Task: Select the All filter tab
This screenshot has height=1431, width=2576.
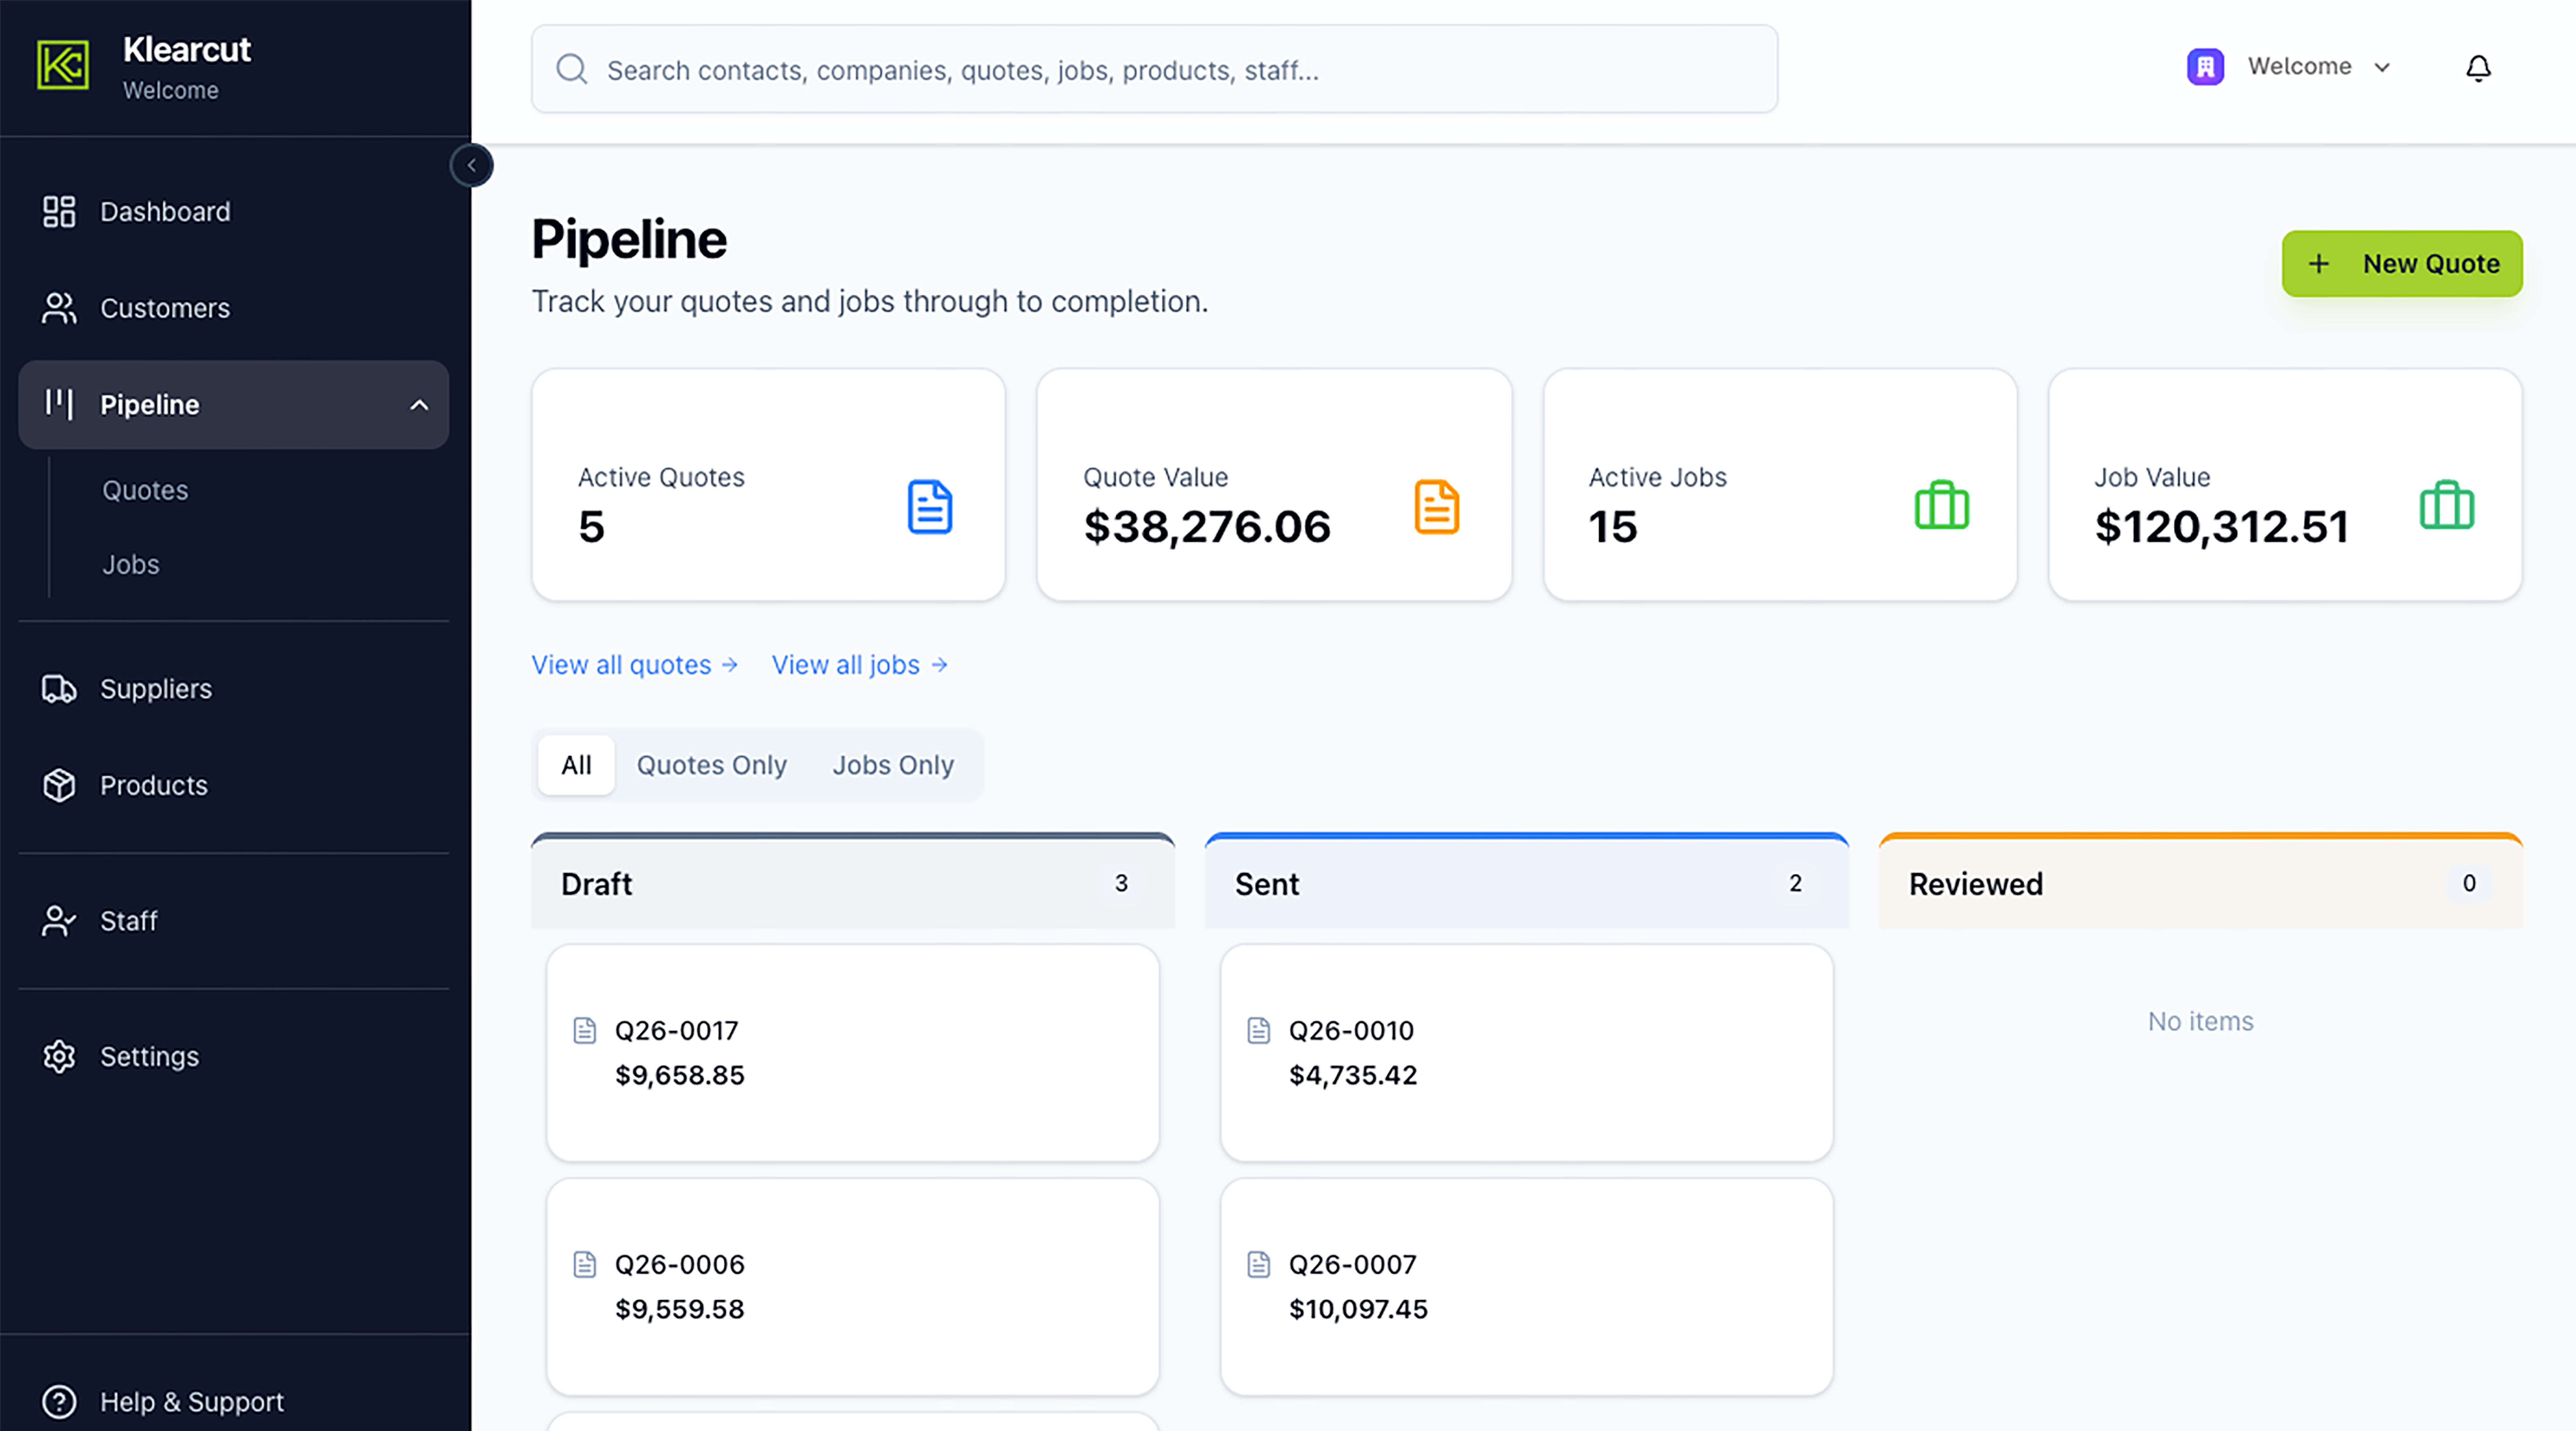Action: pyautogui.click(x=576, y=765)
